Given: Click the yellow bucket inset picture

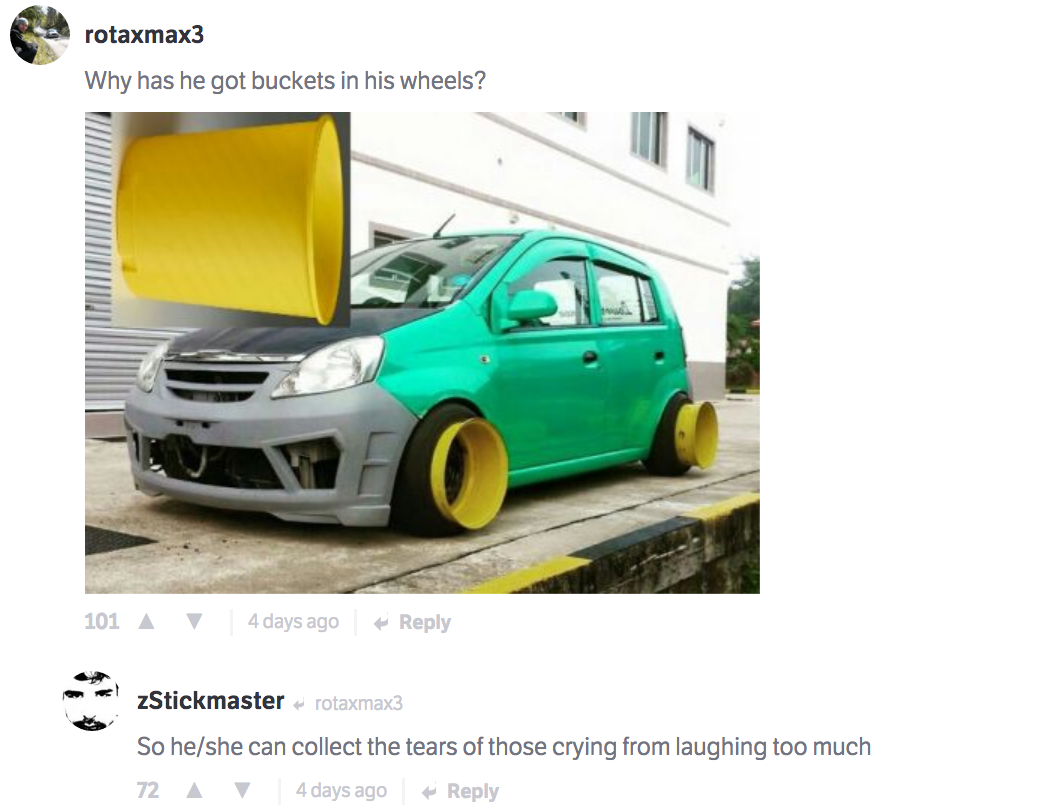Looking at the screenshot, I should click(230, 218).
